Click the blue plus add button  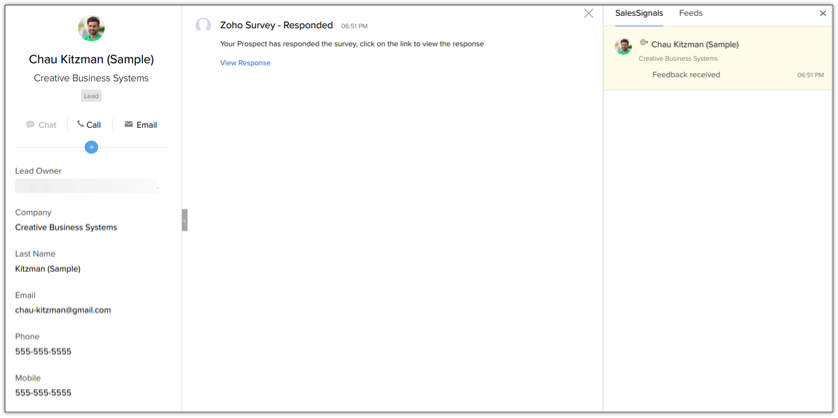[x=91, y=147]
